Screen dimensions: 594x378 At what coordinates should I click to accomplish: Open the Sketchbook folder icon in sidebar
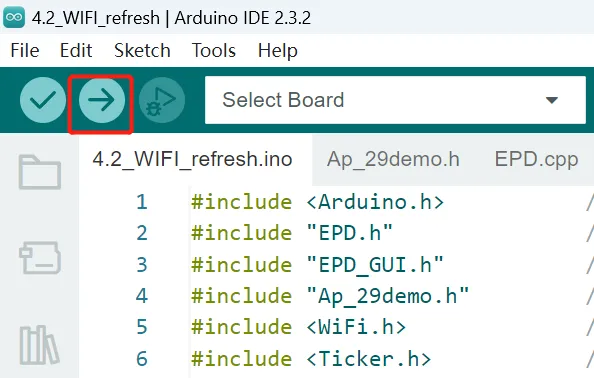click(40, 172)
